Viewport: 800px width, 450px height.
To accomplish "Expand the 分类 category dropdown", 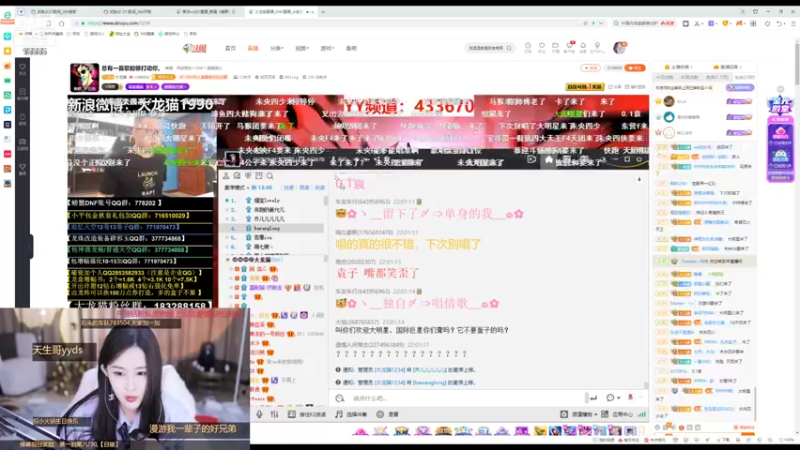I will click(277, 48).
